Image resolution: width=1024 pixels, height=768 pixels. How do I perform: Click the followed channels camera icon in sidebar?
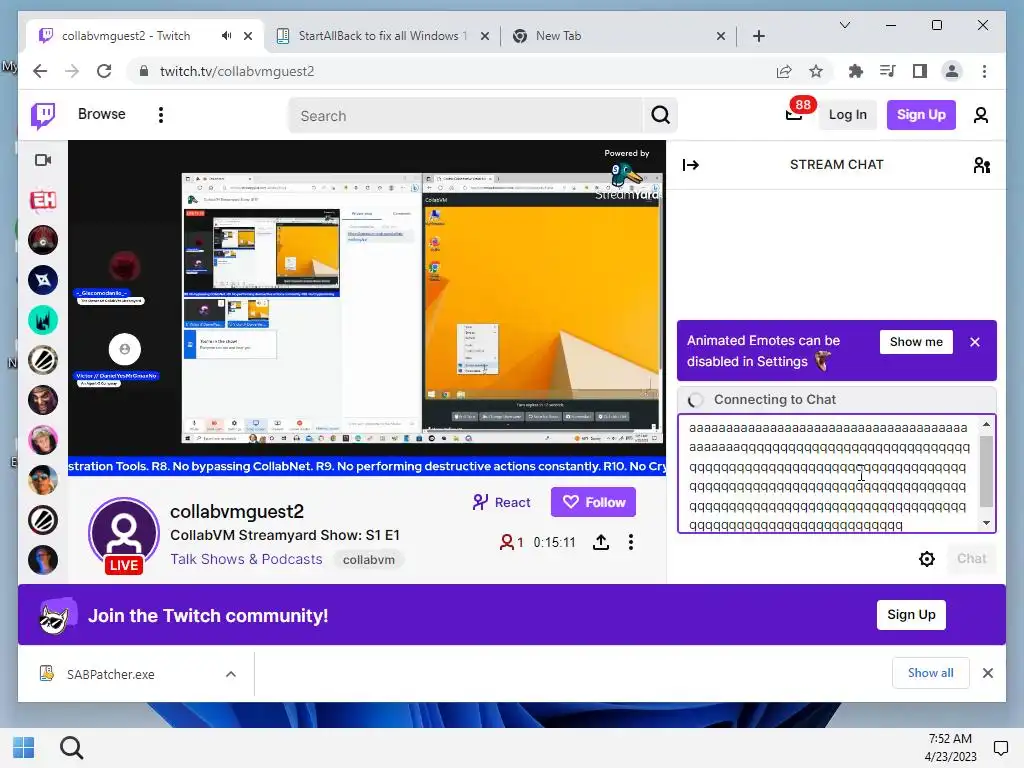(x=43, y=160)
